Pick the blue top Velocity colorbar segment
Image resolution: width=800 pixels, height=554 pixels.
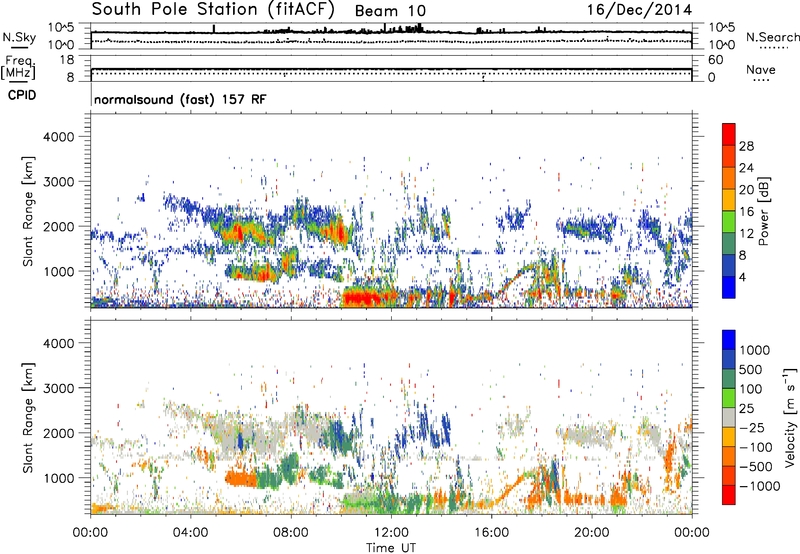pyautogui.click(x=729, y=340)
